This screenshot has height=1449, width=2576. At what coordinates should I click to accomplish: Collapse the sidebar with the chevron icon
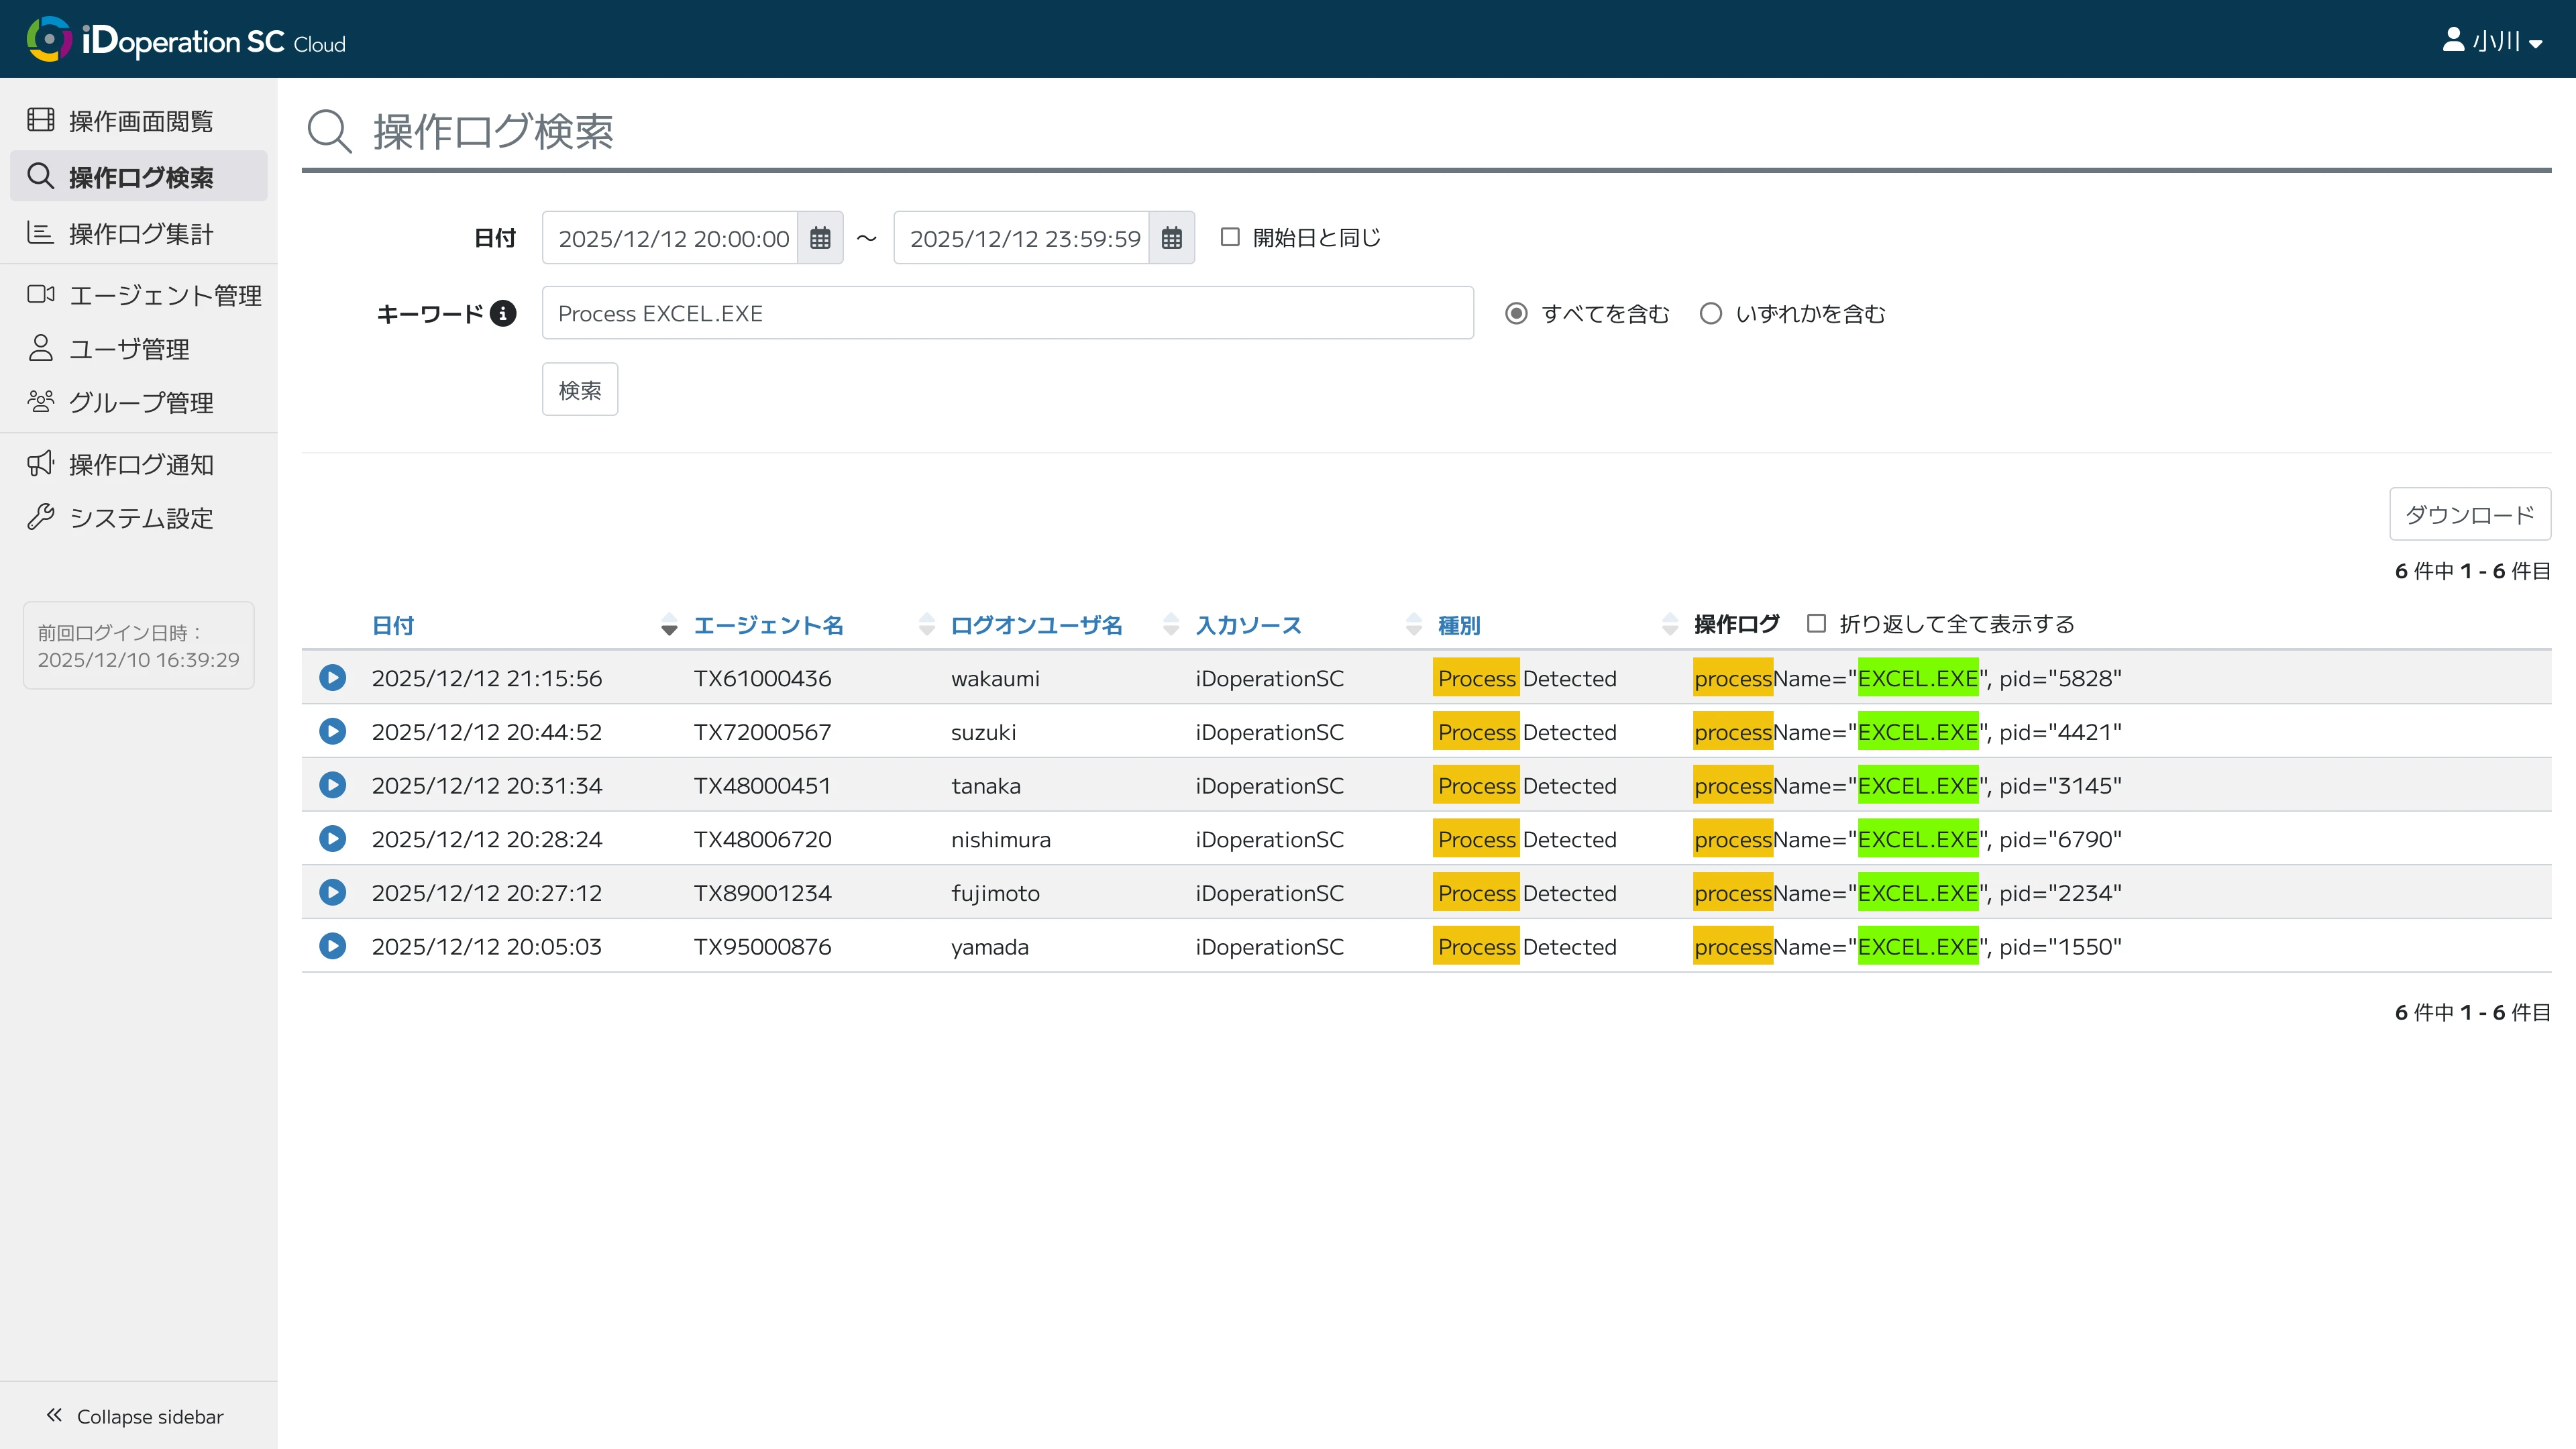coord(54,1415)
